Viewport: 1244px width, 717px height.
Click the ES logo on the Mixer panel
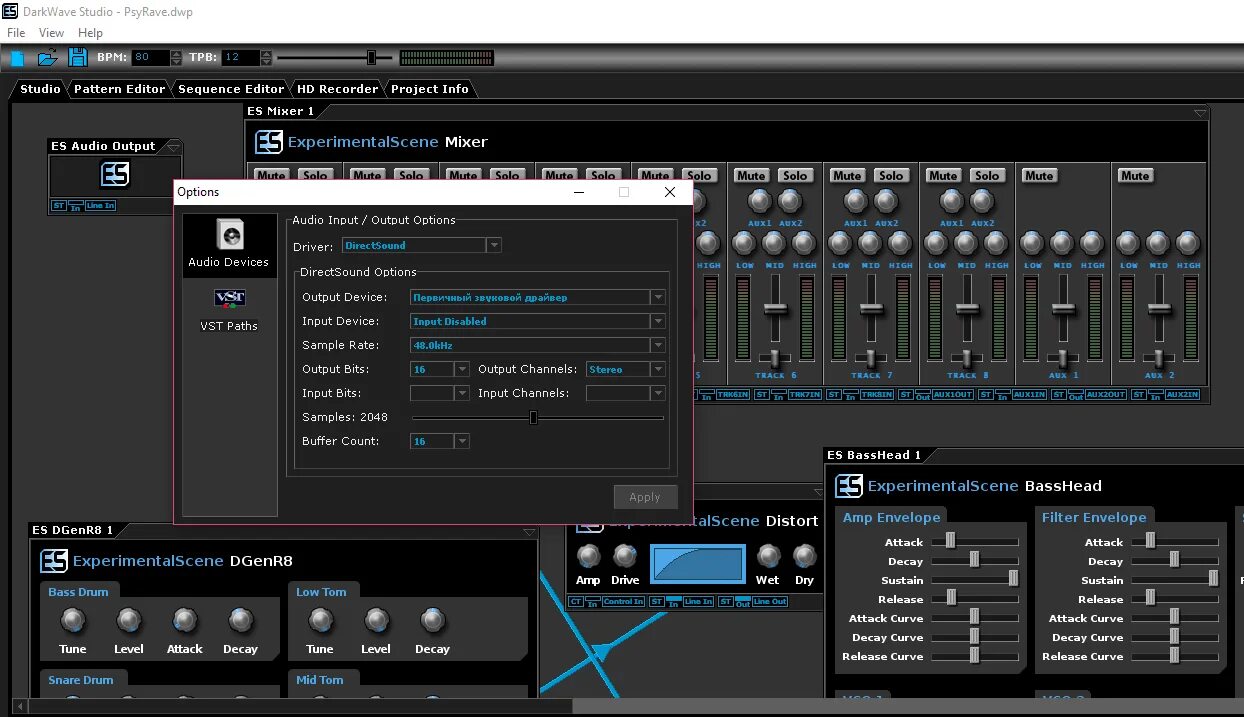pyautogui.click(x=268, y=142)
